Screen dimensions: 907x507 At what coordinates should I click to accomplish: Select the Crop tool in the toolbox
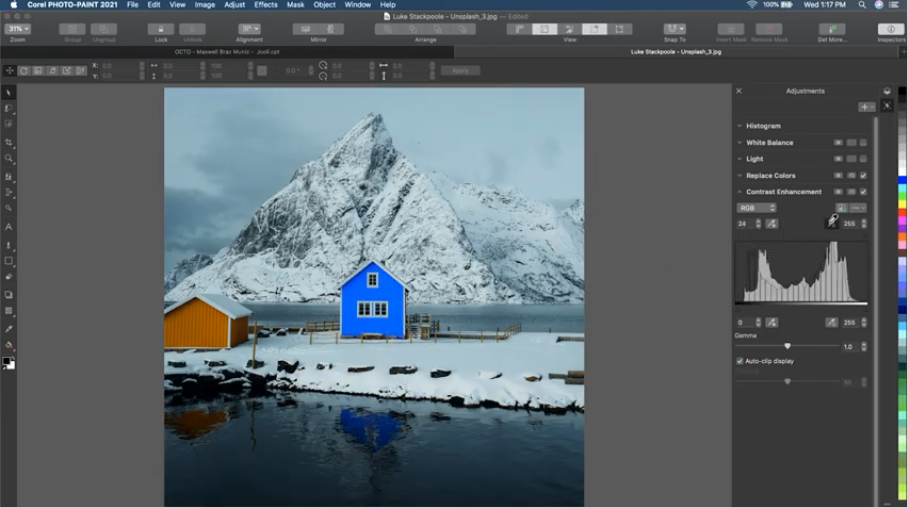click(9, 142)
